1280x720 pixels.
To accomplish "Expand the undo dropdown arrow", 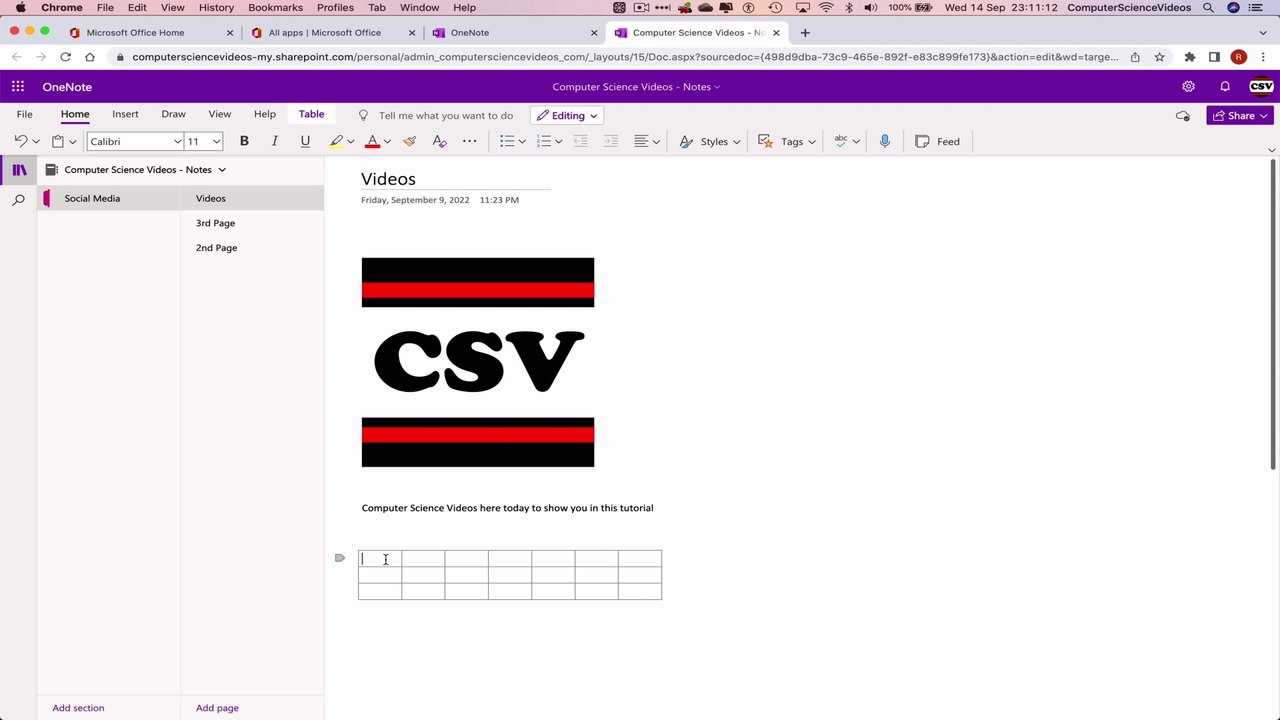I will [x=36, y=142].
